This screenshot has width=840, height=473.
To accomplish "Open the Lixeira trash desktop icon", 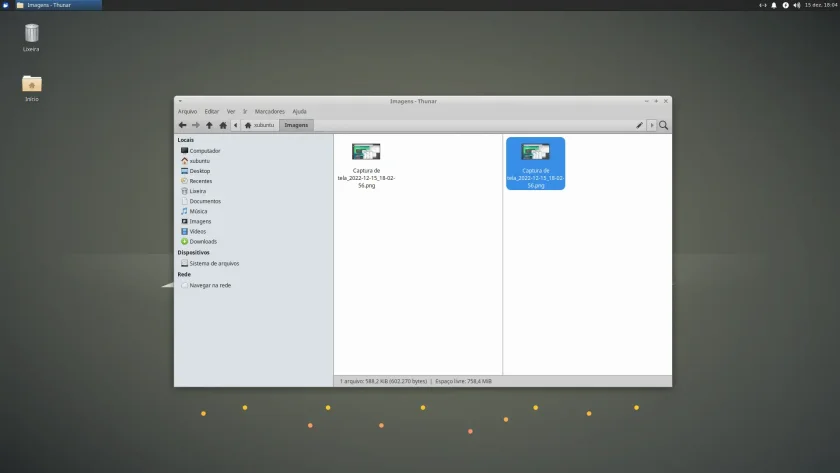I will click(x=32, y=34).
